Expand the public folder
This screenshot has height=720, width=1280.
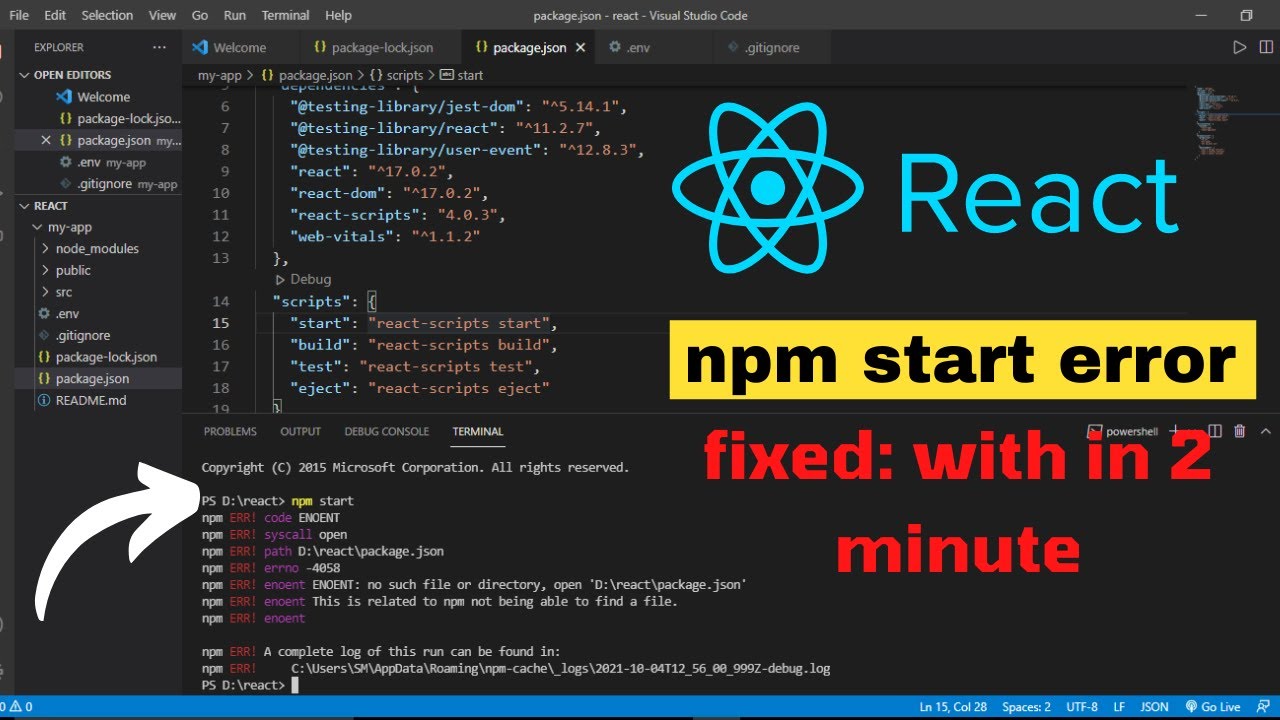(73, 270)
